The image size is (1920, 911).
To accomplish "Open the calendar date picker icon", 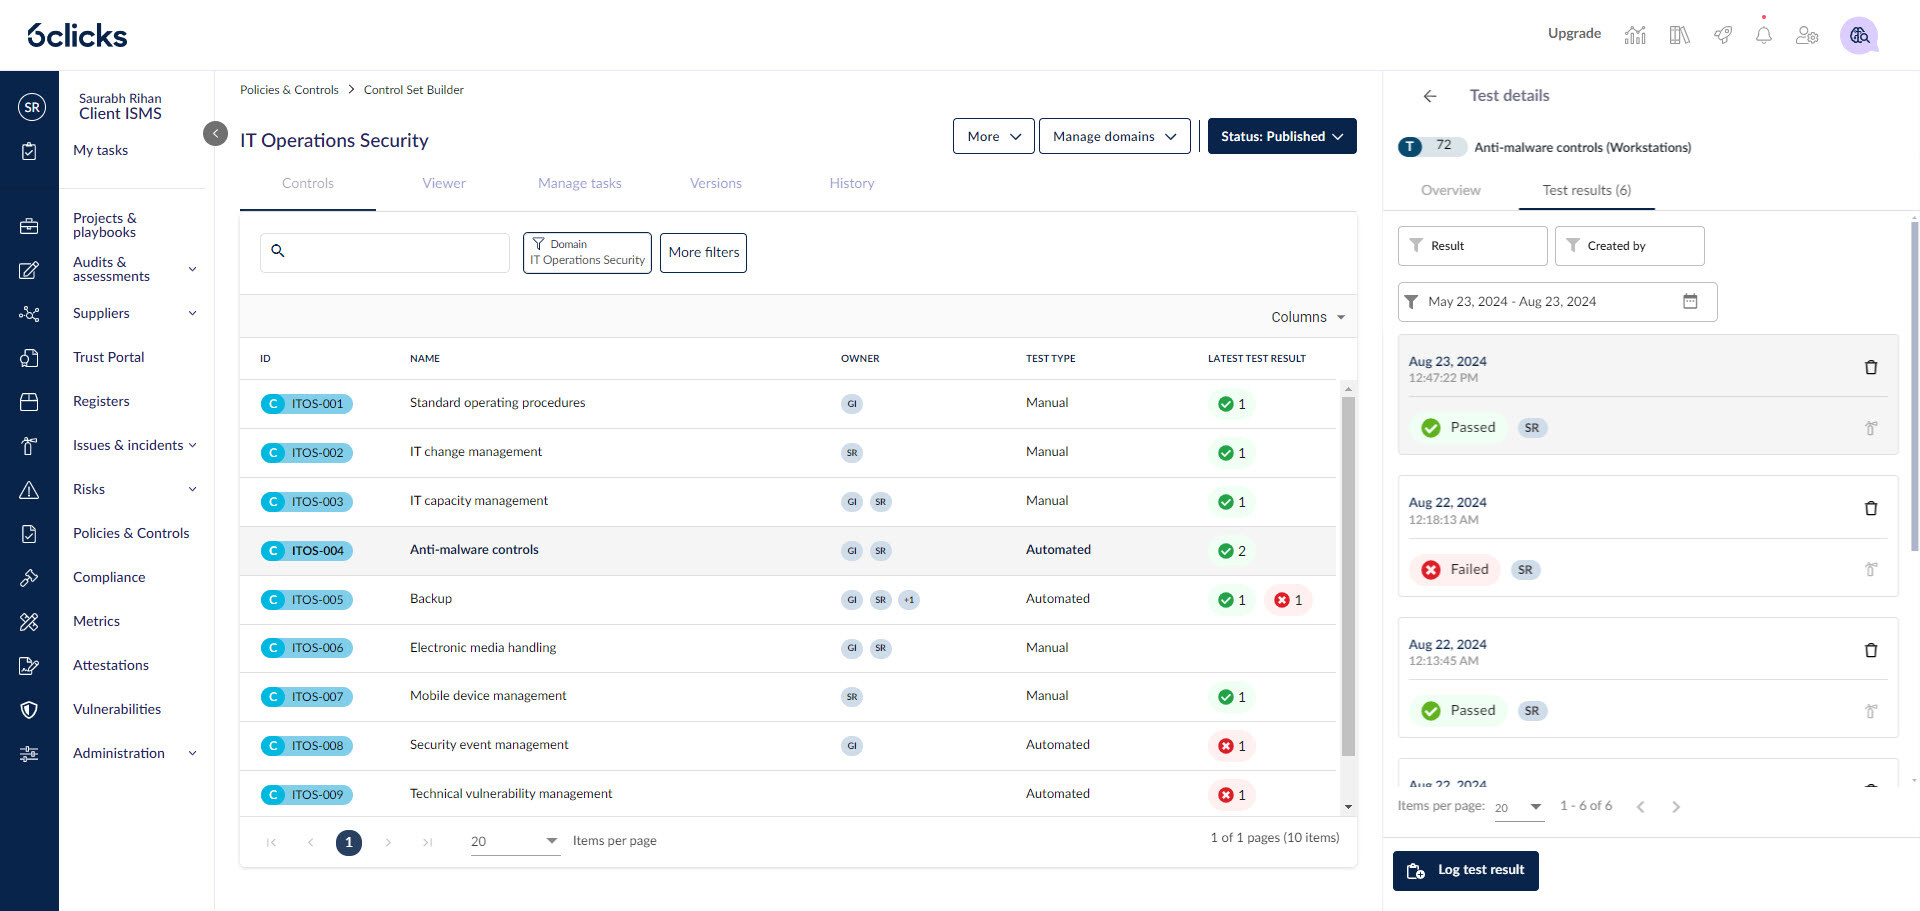I will (x=1690, y=301).
